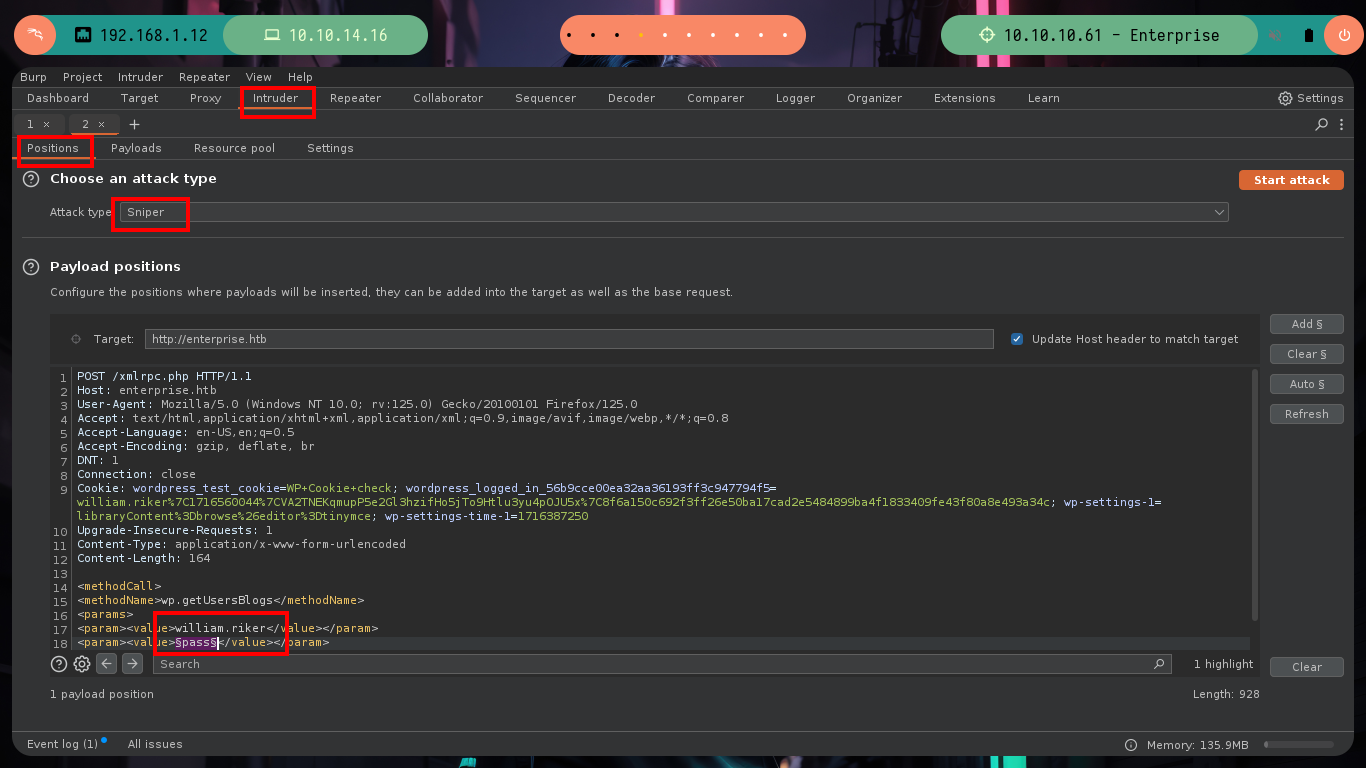Open search help question mark icon

click(59, 664)
